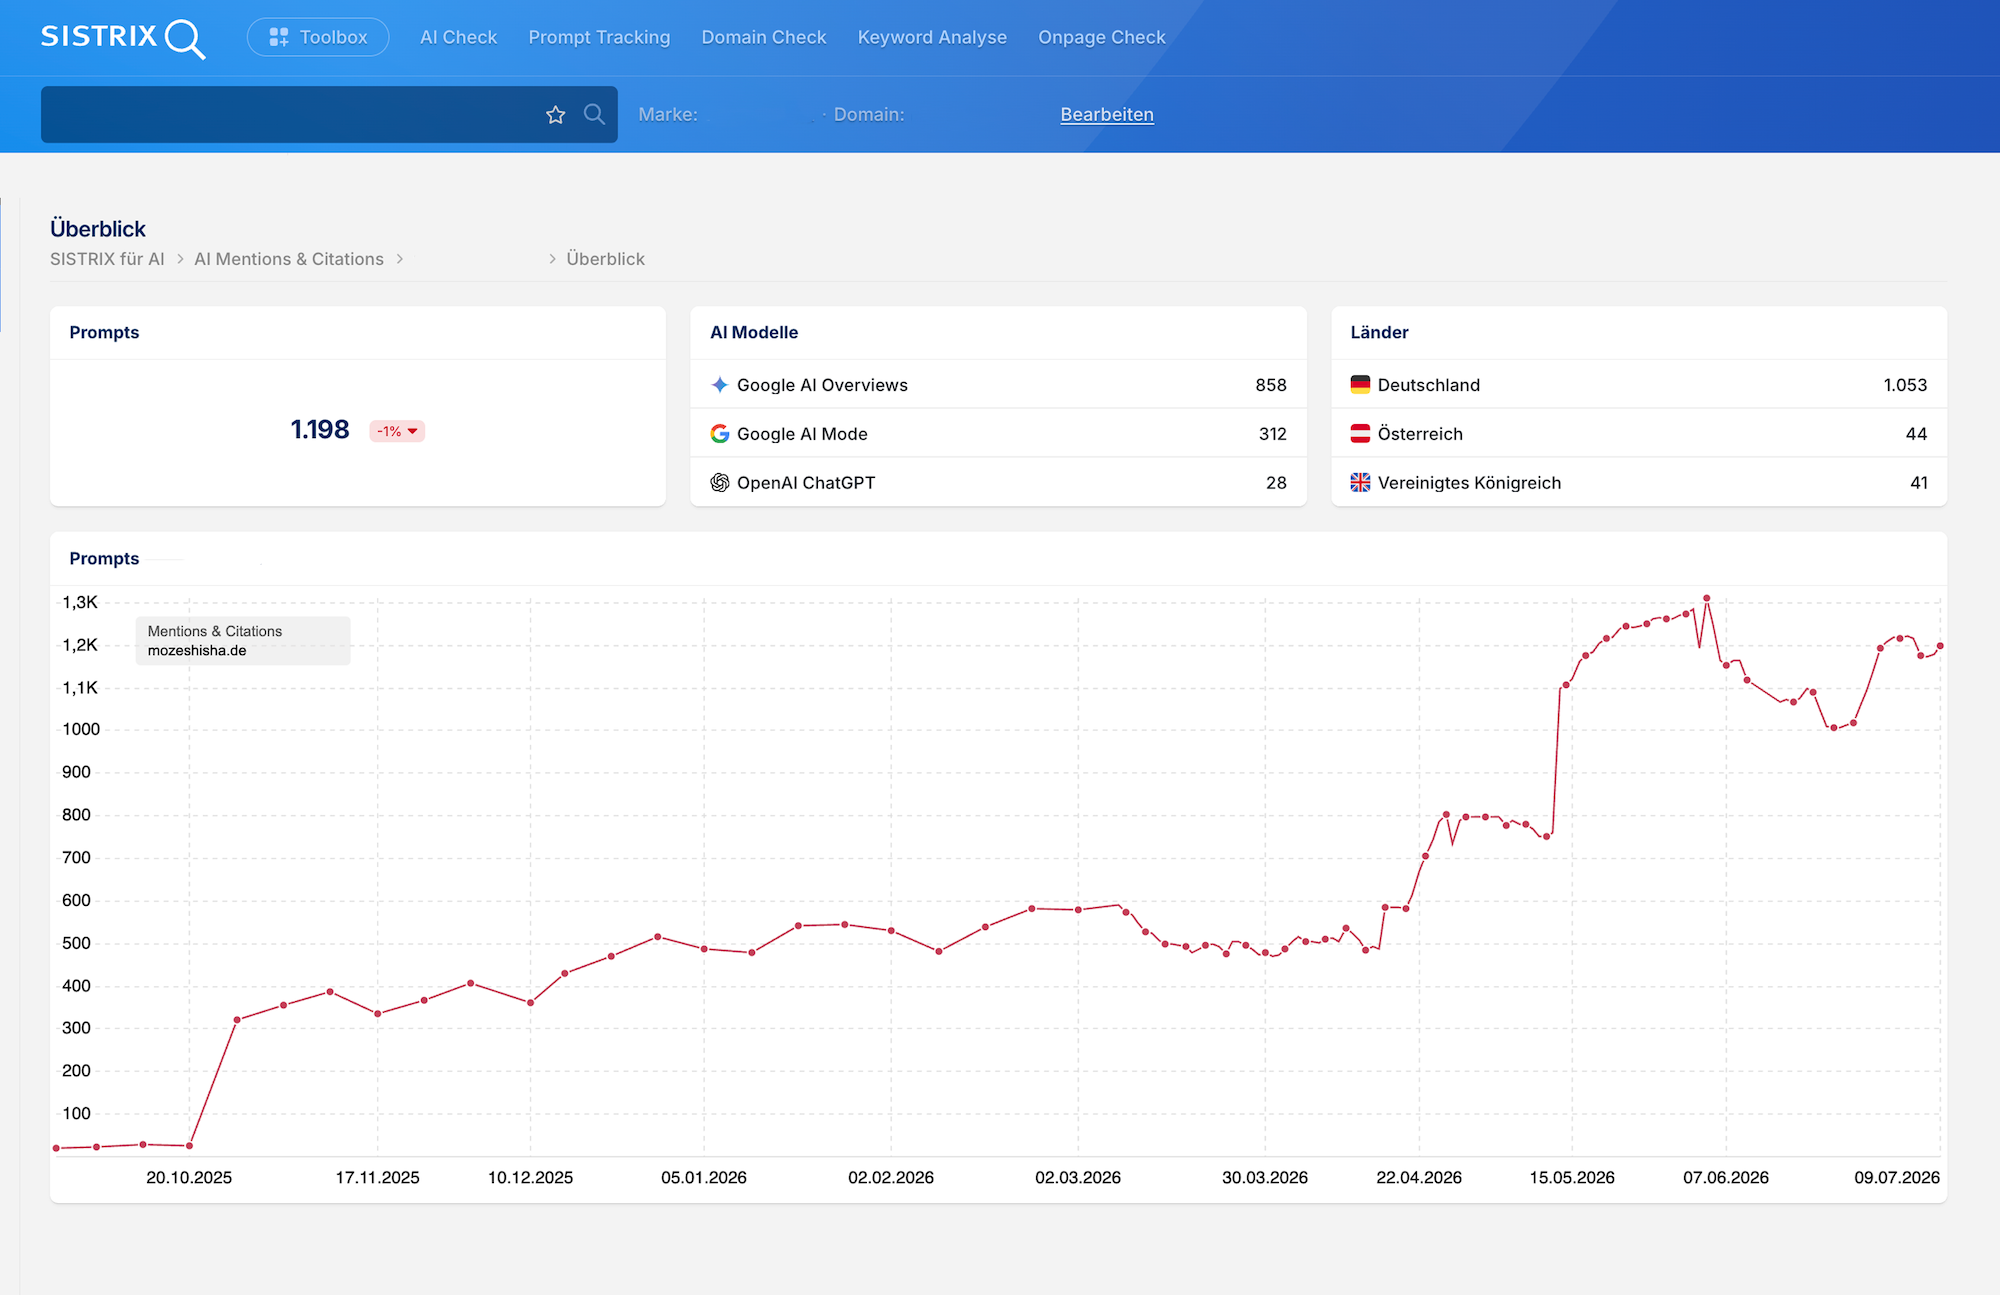Select the Google AI Overviews row
The width and height of the screenshot is (2000, 1295).
(x=998, y=385)
